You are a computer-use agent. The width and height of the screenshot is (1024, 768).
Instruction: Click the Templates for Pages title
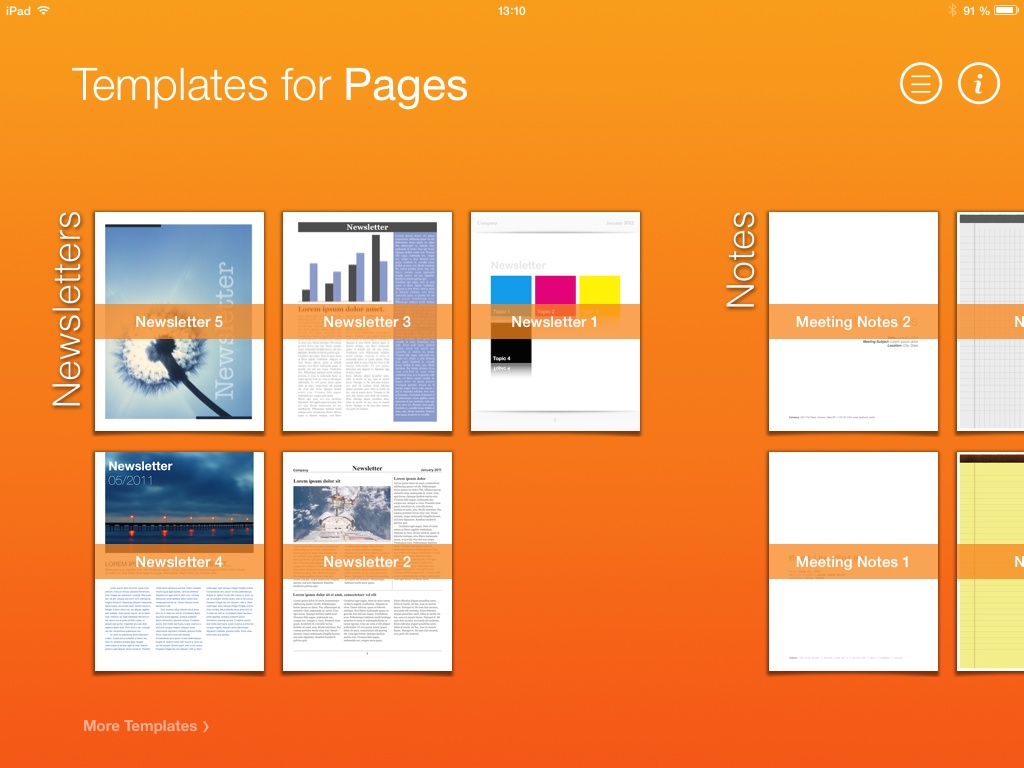270,85
